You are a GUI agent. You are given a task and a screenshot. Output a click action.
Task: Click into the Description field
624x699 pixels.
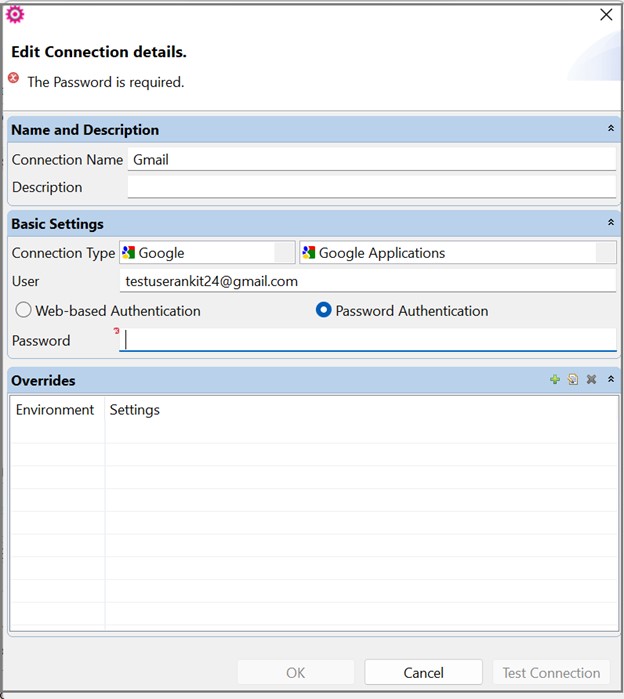(372, 187)
